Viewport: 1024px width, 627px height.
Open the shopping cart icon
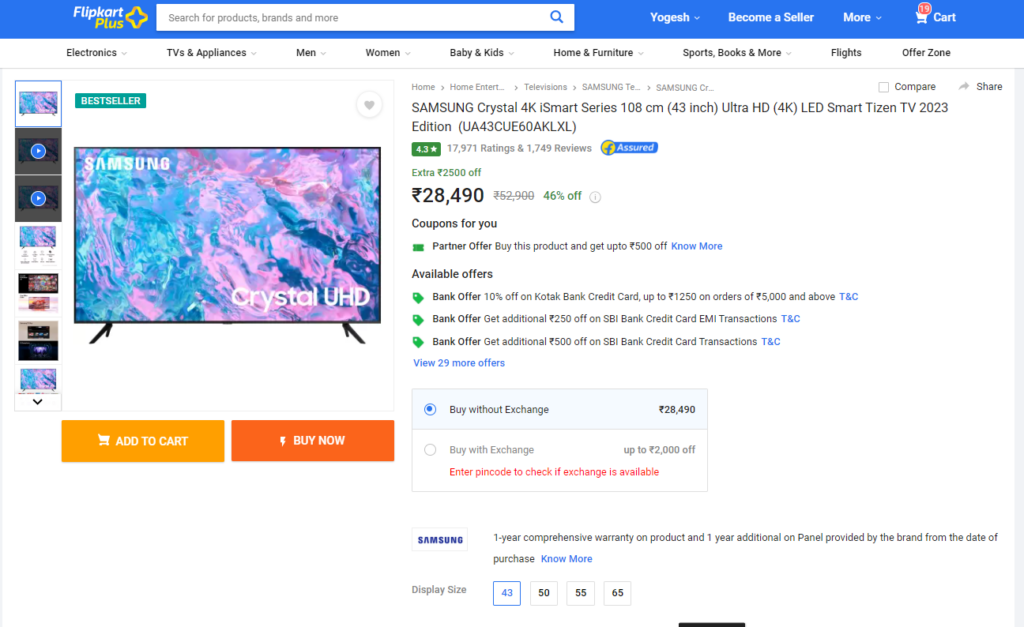click(921, 17)
